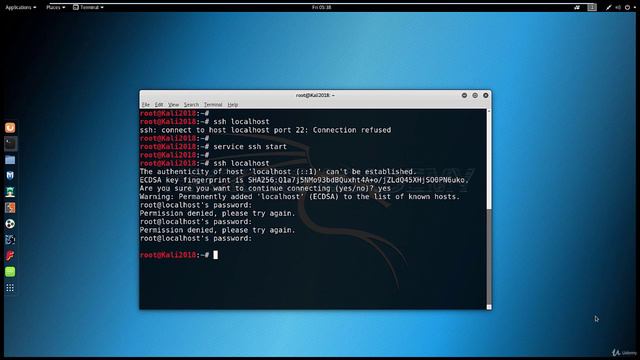640x360 pixels.
Task: Maximize the terminal window
Action: pos(475,95)
